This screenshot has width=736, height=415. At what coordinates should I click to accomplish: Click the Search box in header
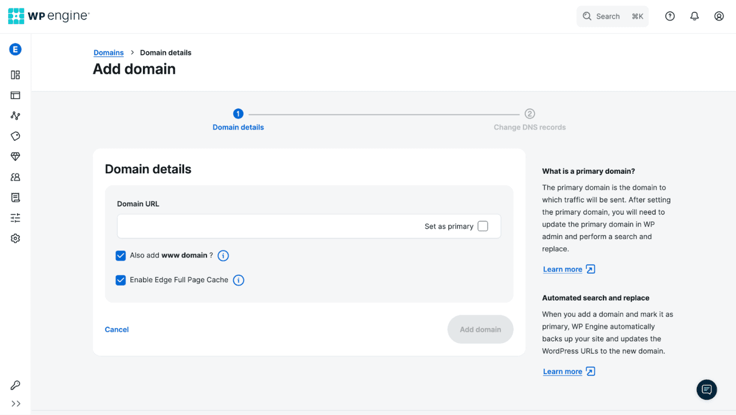pyautogui.click(x=613, y=16)
